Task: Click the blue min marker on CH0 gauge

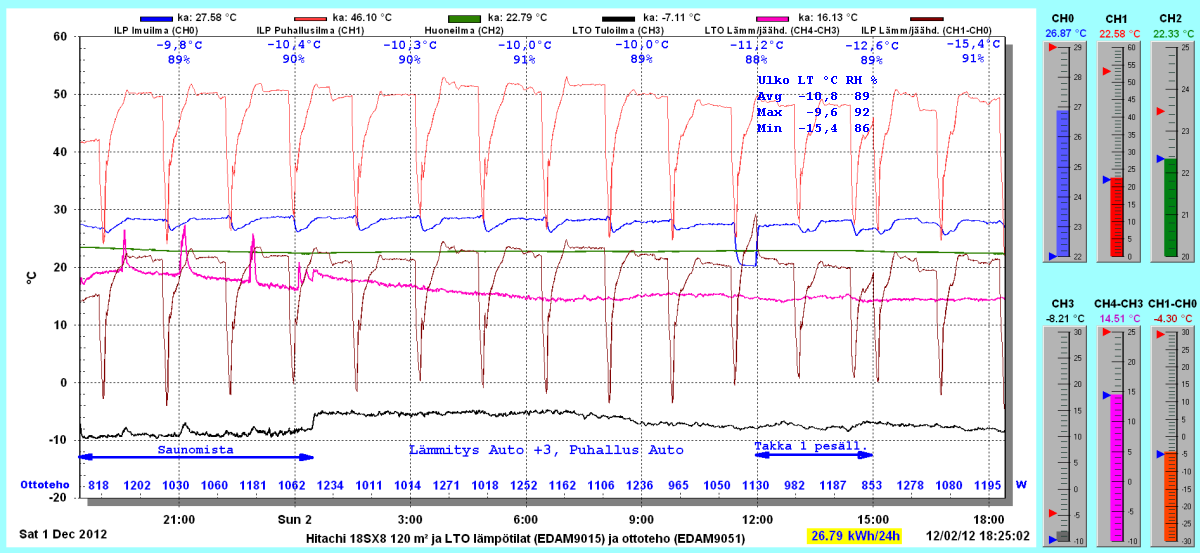Action: coord(1051,257)
